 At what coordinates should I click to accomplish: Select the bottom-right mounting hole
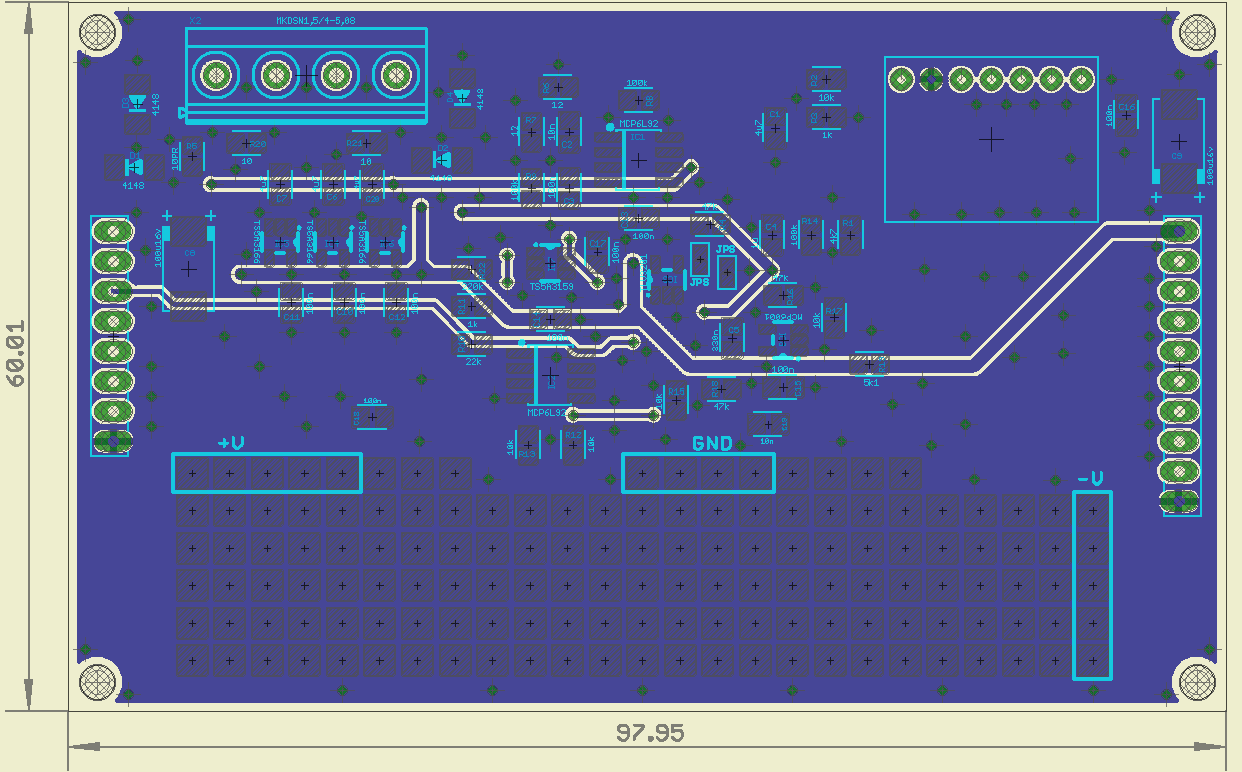coord(1196,682)
